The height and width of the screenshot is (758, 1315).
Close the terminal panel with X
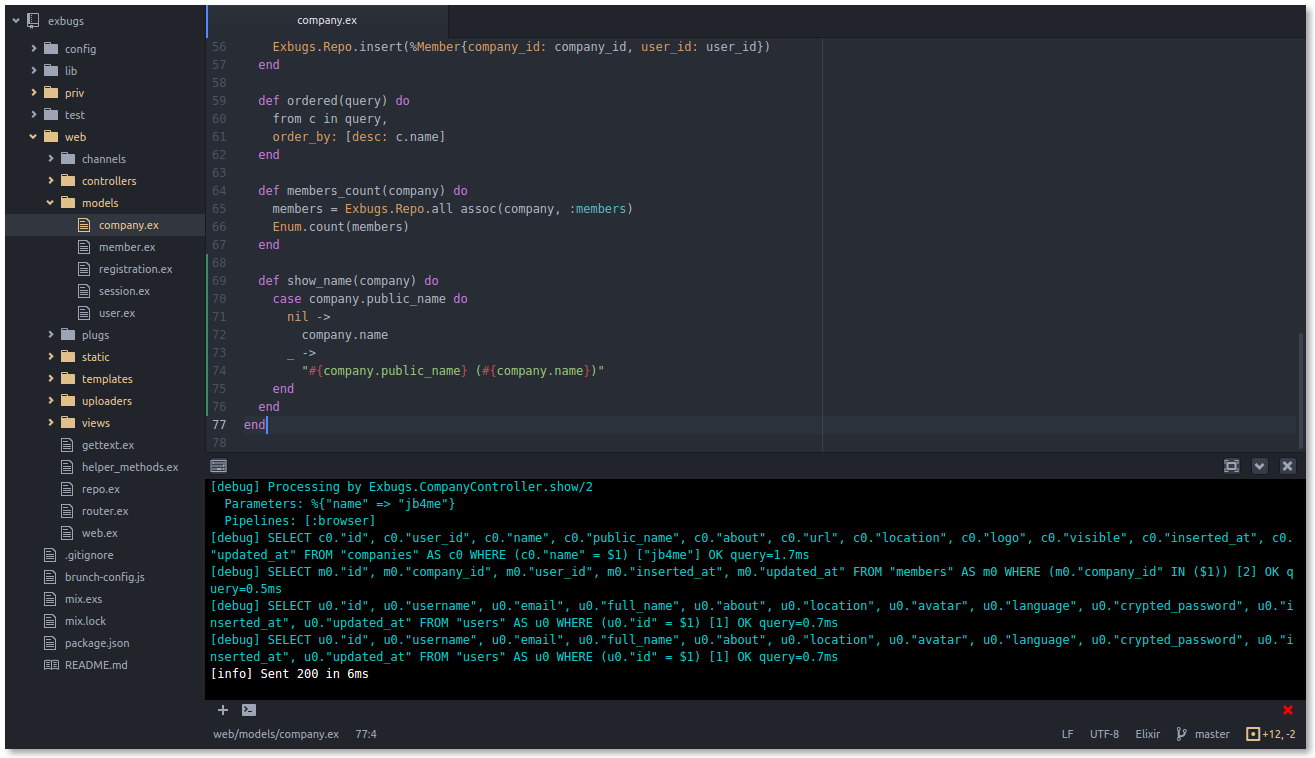pyautogui.click(x=1288, y=466)
